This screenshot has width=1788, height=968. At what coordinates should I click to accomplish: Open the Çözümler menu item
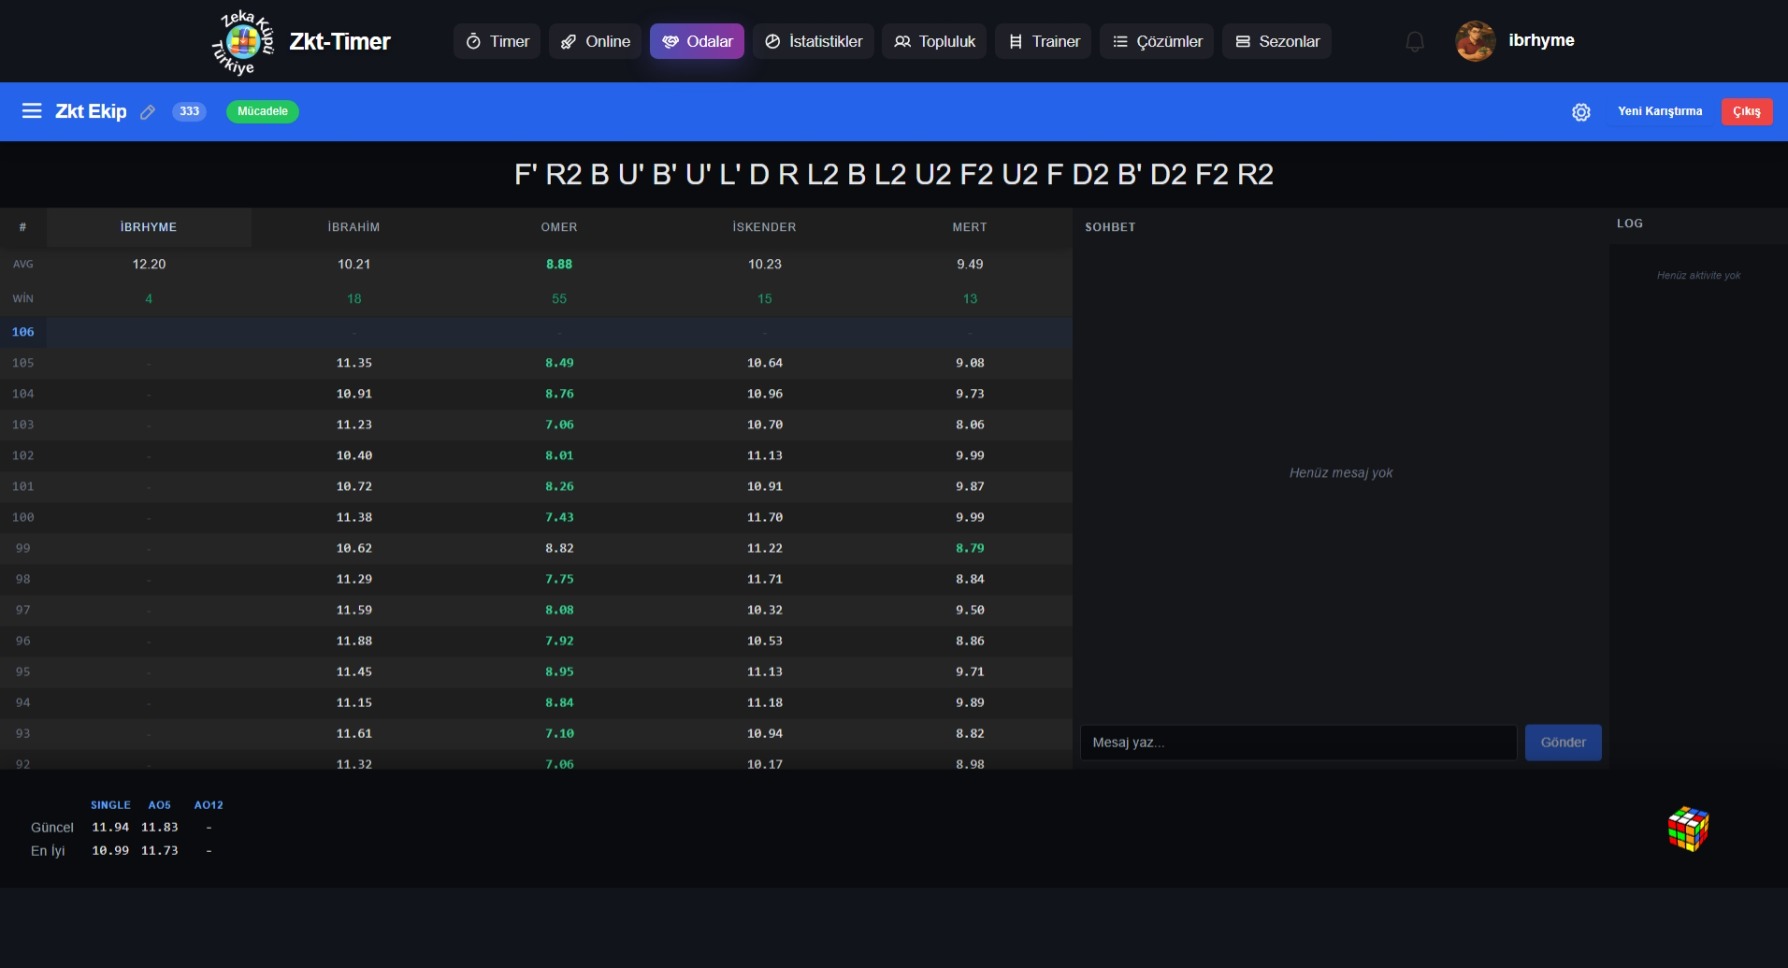(1157, 42)
